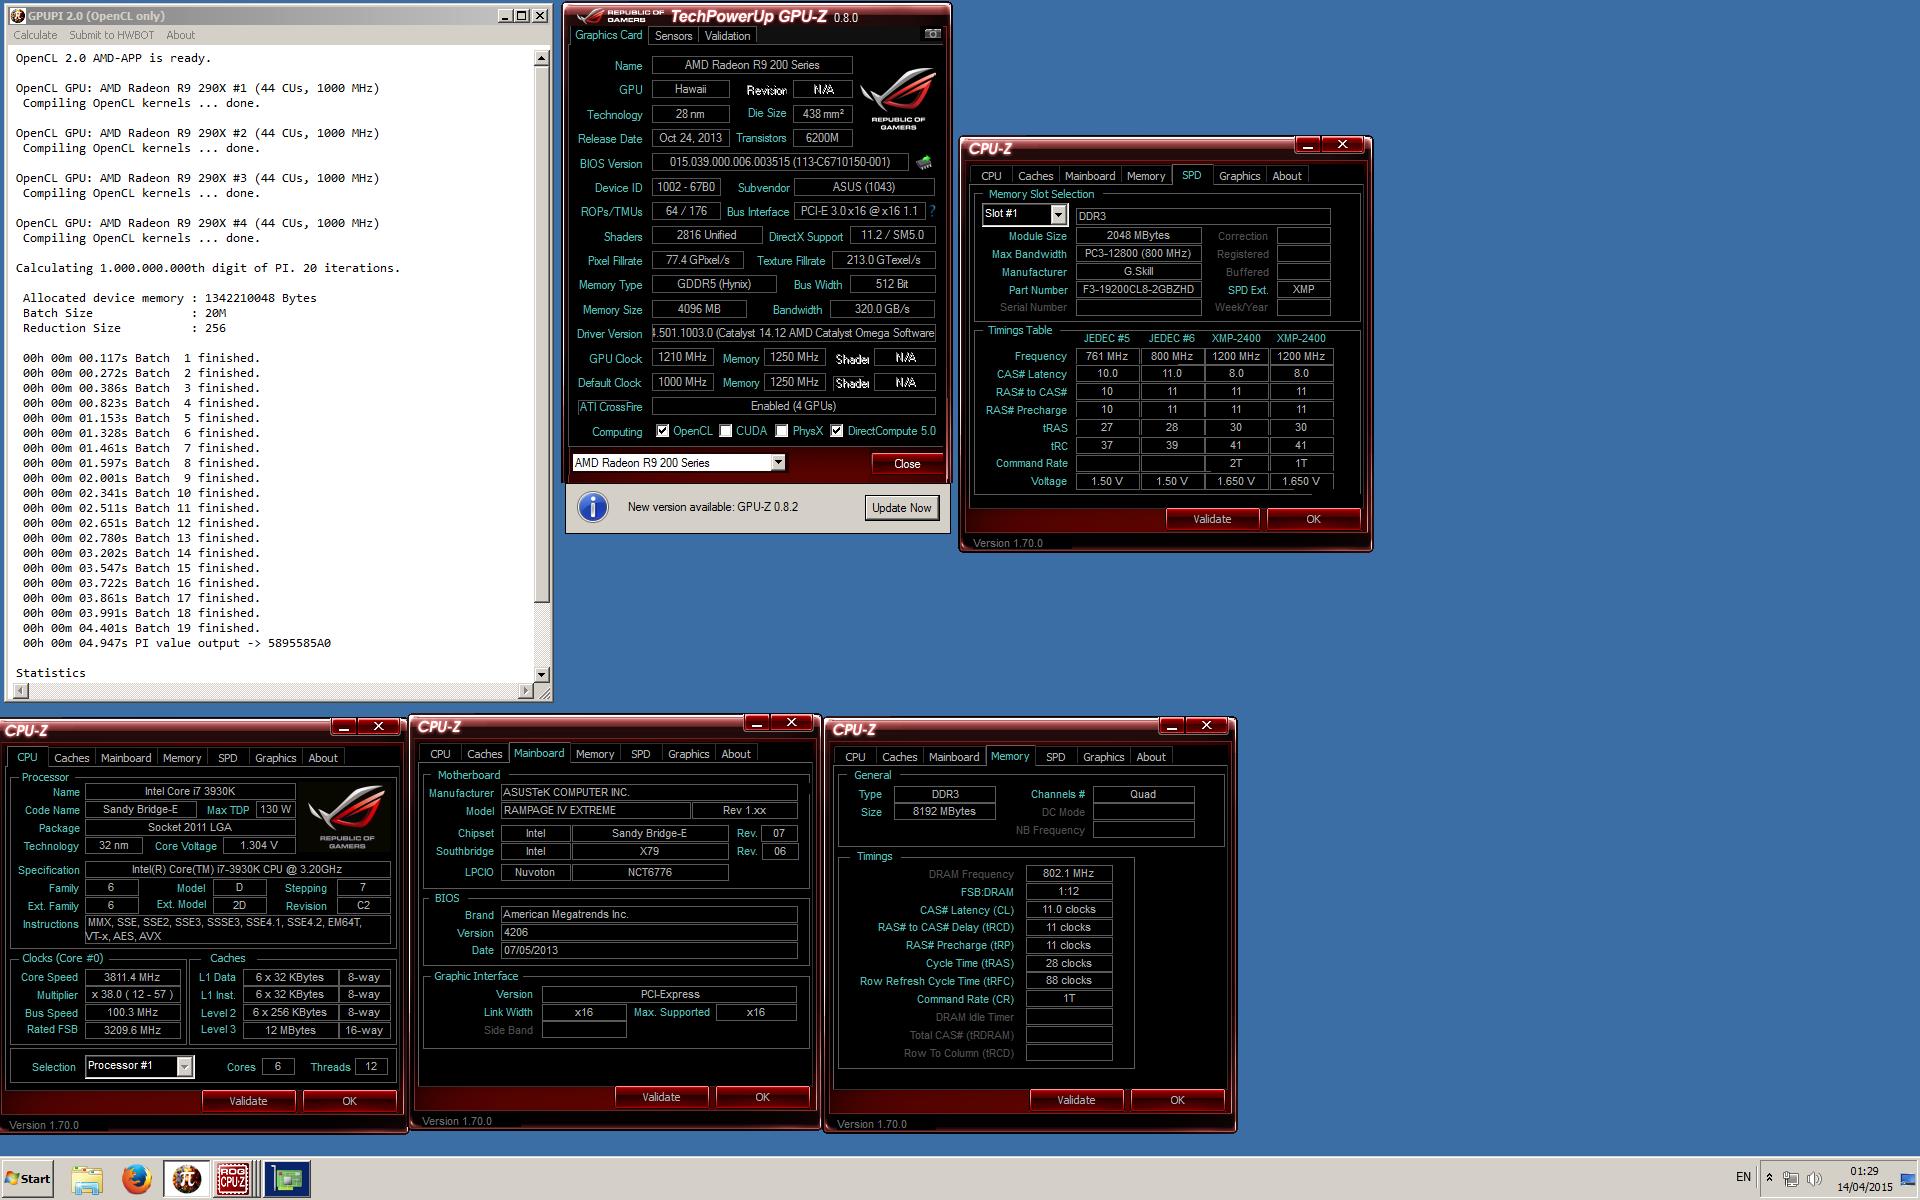Image resolution: width=1920 pixels, height=1200 pixels.
Task: Click the BIOS Version value field in GPU-Z
Action: click(x=780, y=162)
